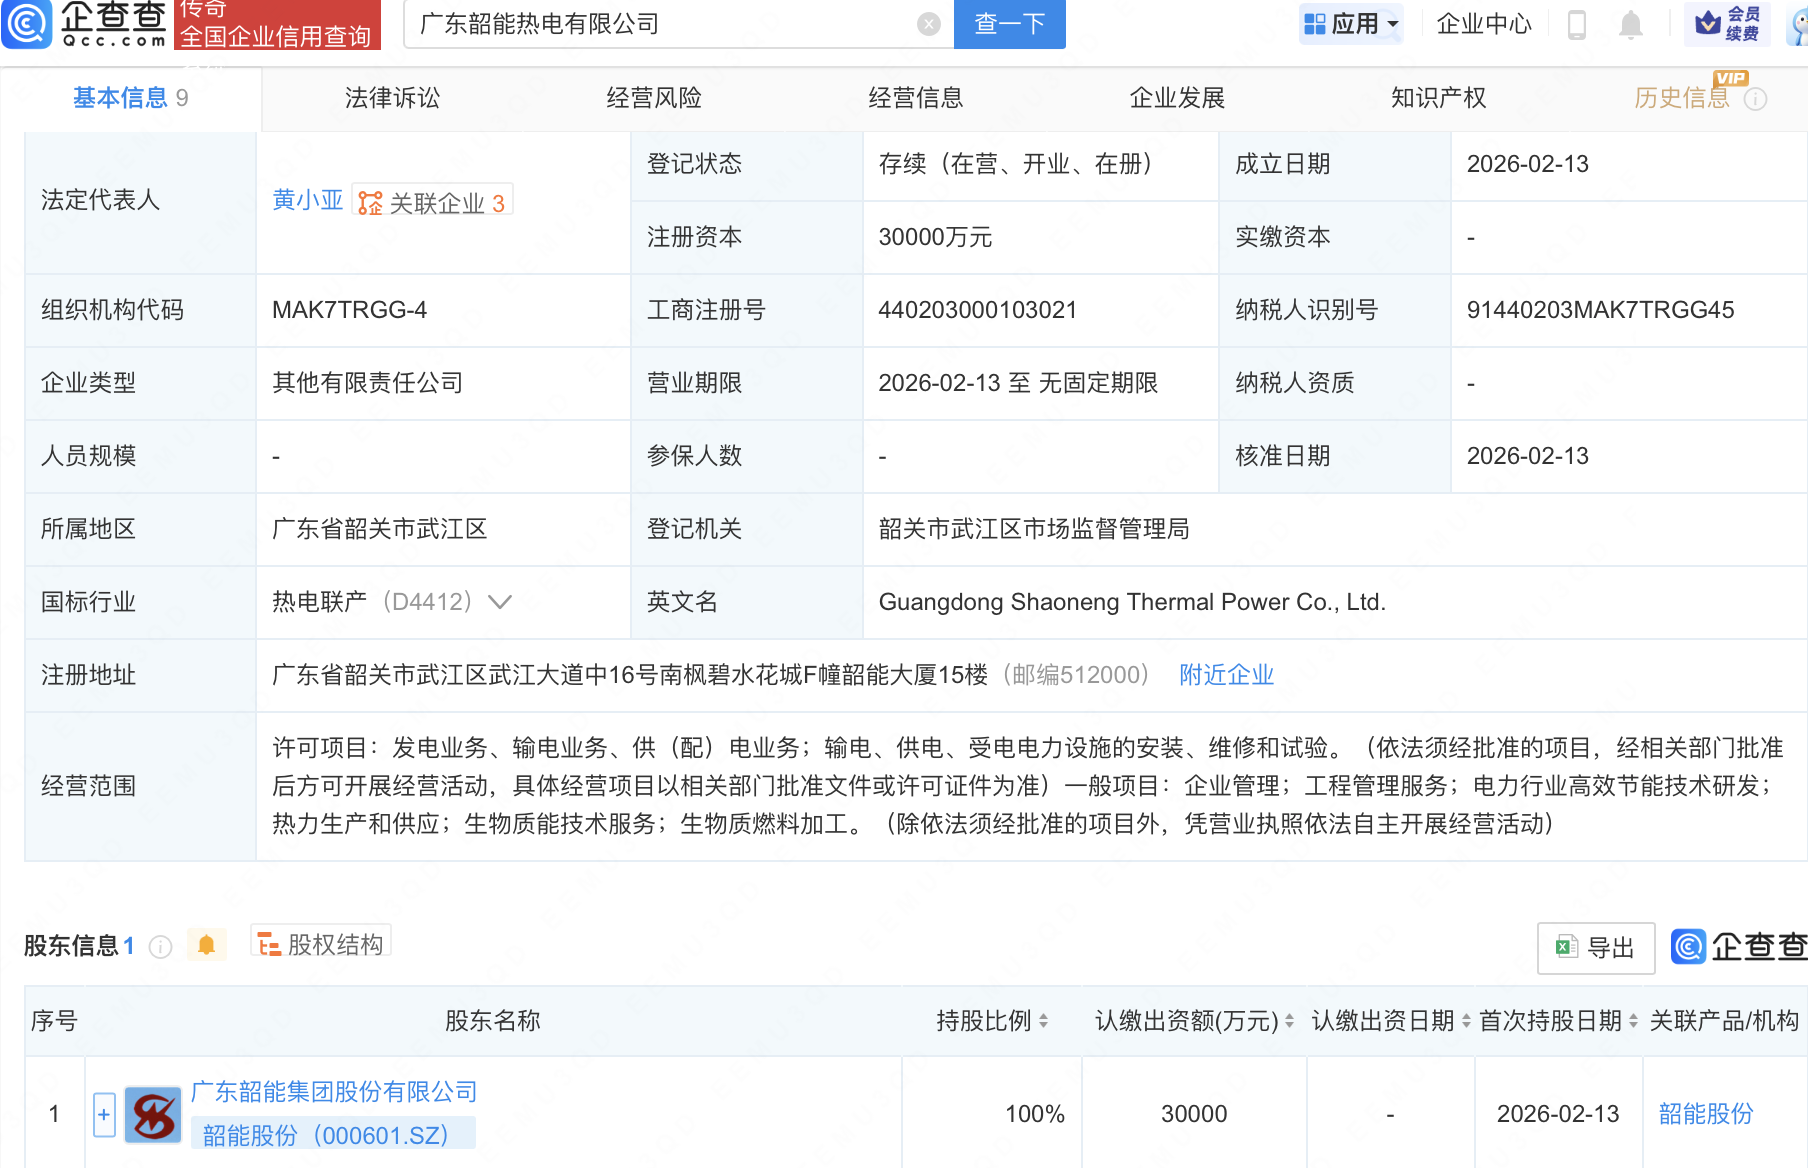This screenshot has height=1168, width=1808.
Task: Open the 股权结构 equity structure view
Action: 319,943
